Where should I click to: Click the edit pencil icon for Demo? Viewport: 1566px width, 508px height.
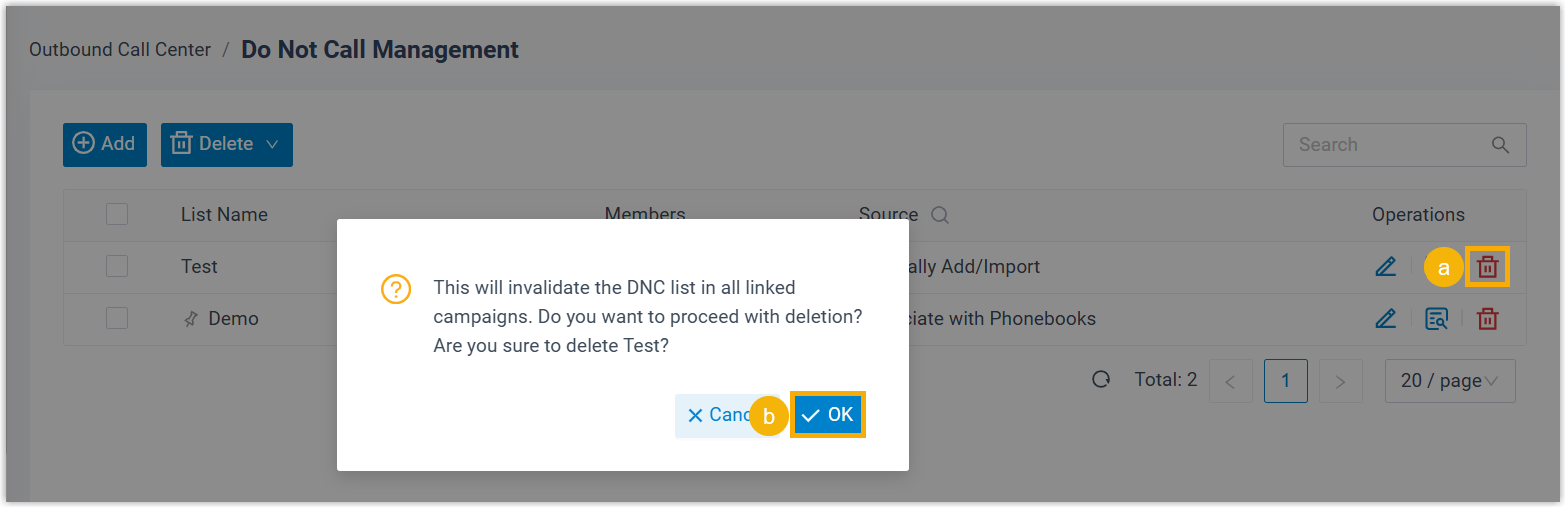[x=1385, y=319]
